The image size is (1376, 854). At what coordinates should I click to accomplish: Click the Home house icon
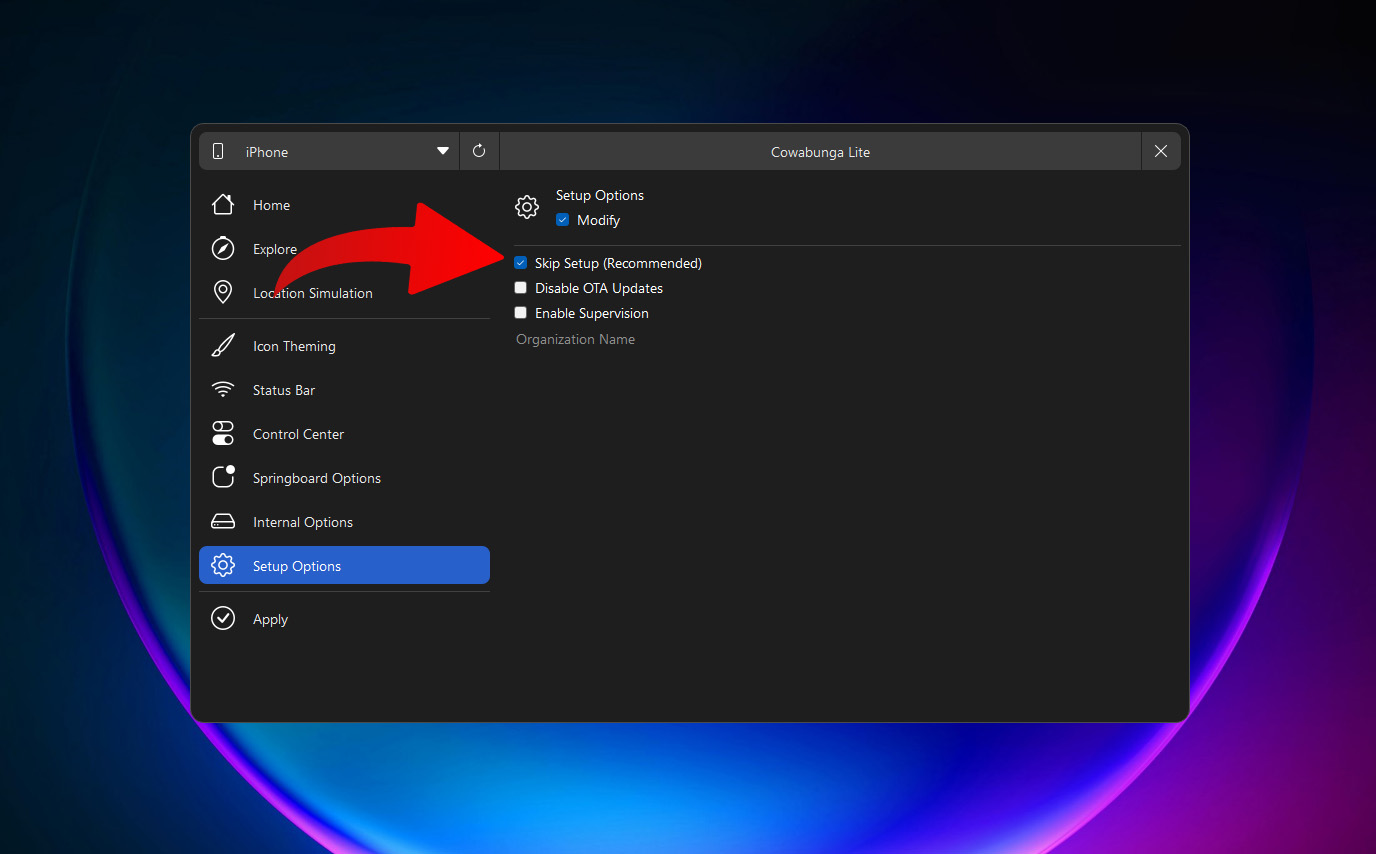pos(223,205)
